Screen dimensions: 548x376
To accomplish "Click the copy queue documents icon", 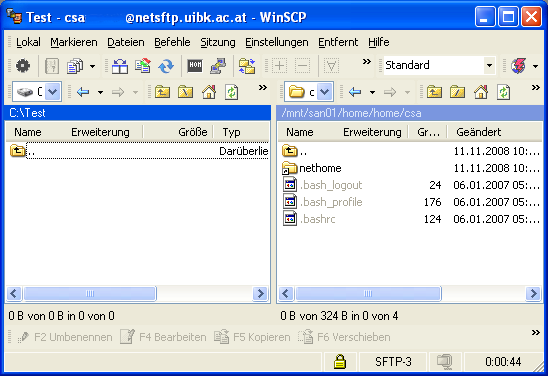I will 75,66.
